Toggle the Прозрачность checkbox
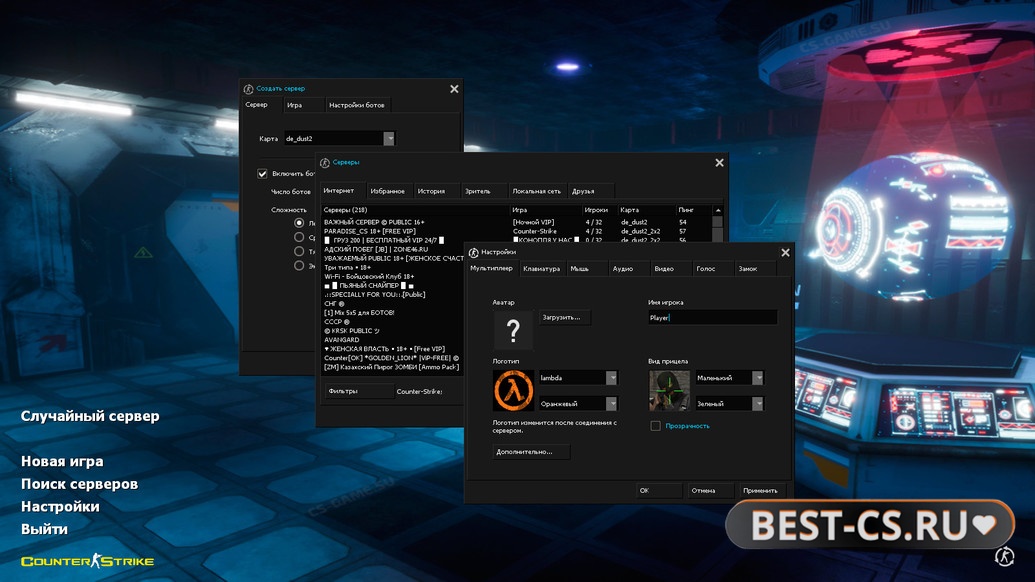This screenshot has height=582, width=1035. pyautogui.click(x=655, y=426)
